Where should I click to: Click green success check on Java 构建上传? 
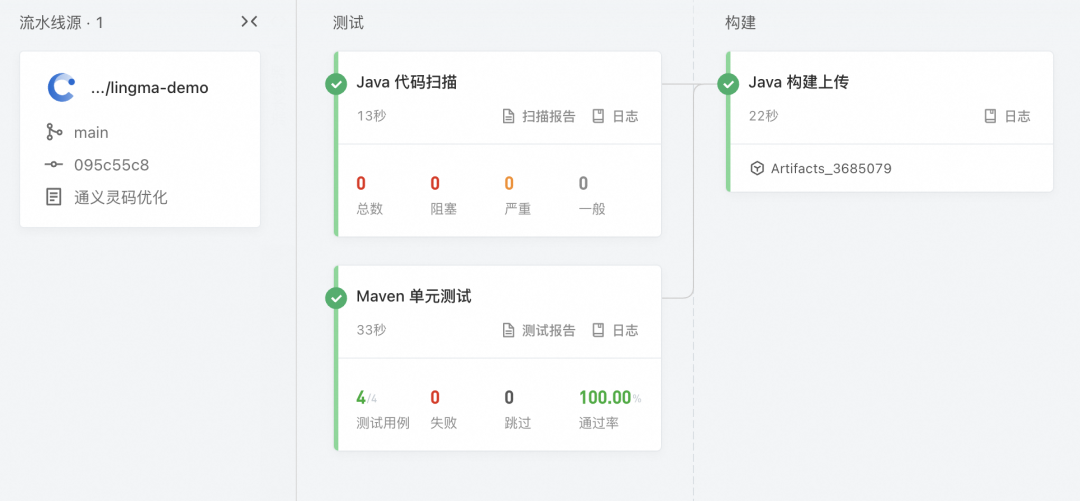[x=728, y=83]
